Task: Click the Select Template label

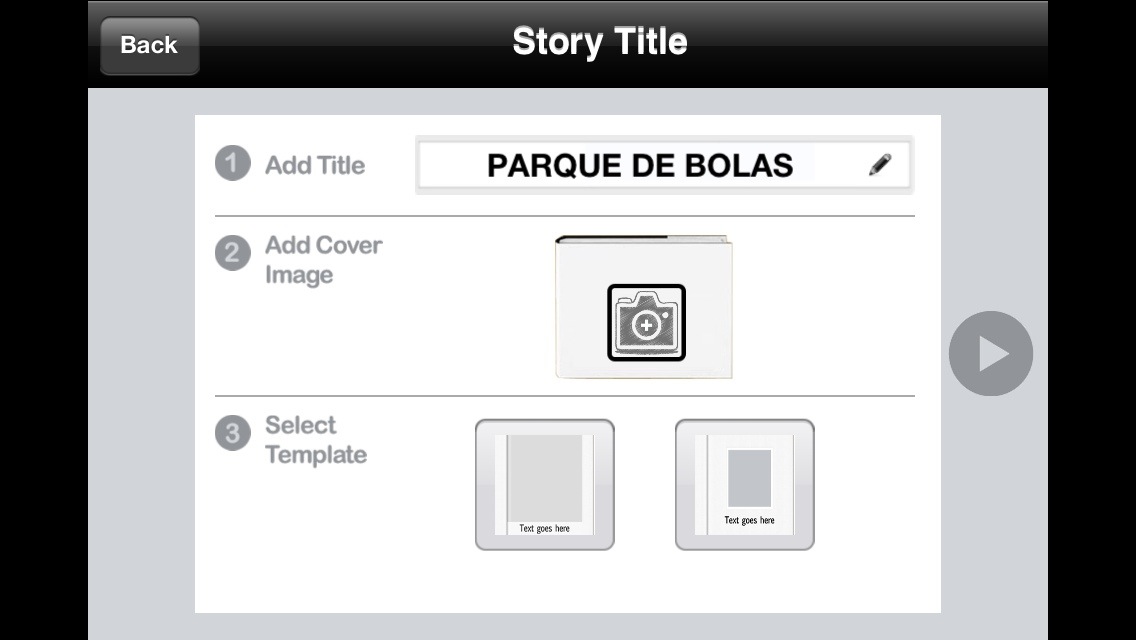Action: click(315, 440)
